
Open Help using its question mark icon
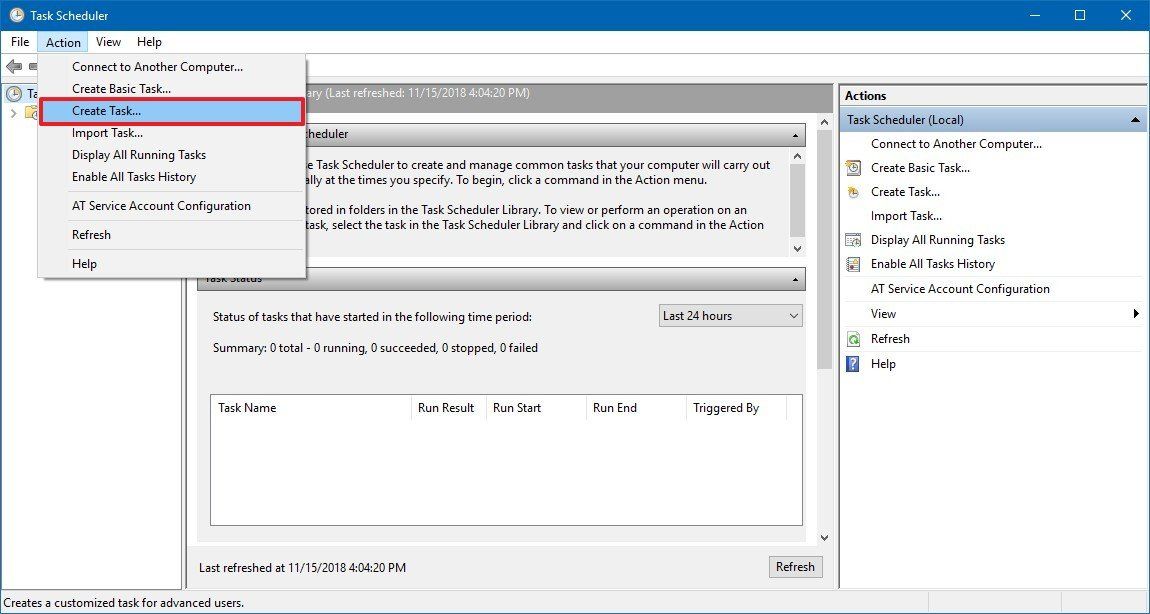point(853,363)
